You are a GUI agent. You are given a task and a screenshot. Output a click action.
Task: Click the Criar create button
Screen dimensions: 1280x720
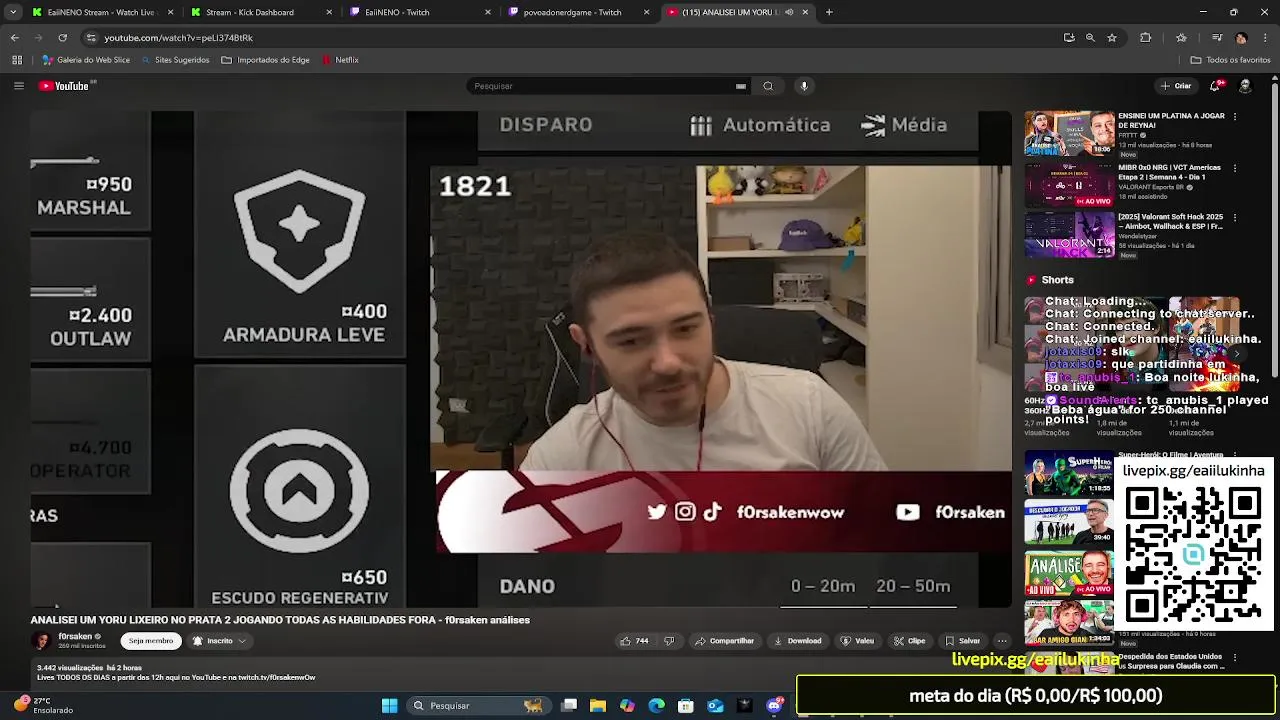point(1175,86)
